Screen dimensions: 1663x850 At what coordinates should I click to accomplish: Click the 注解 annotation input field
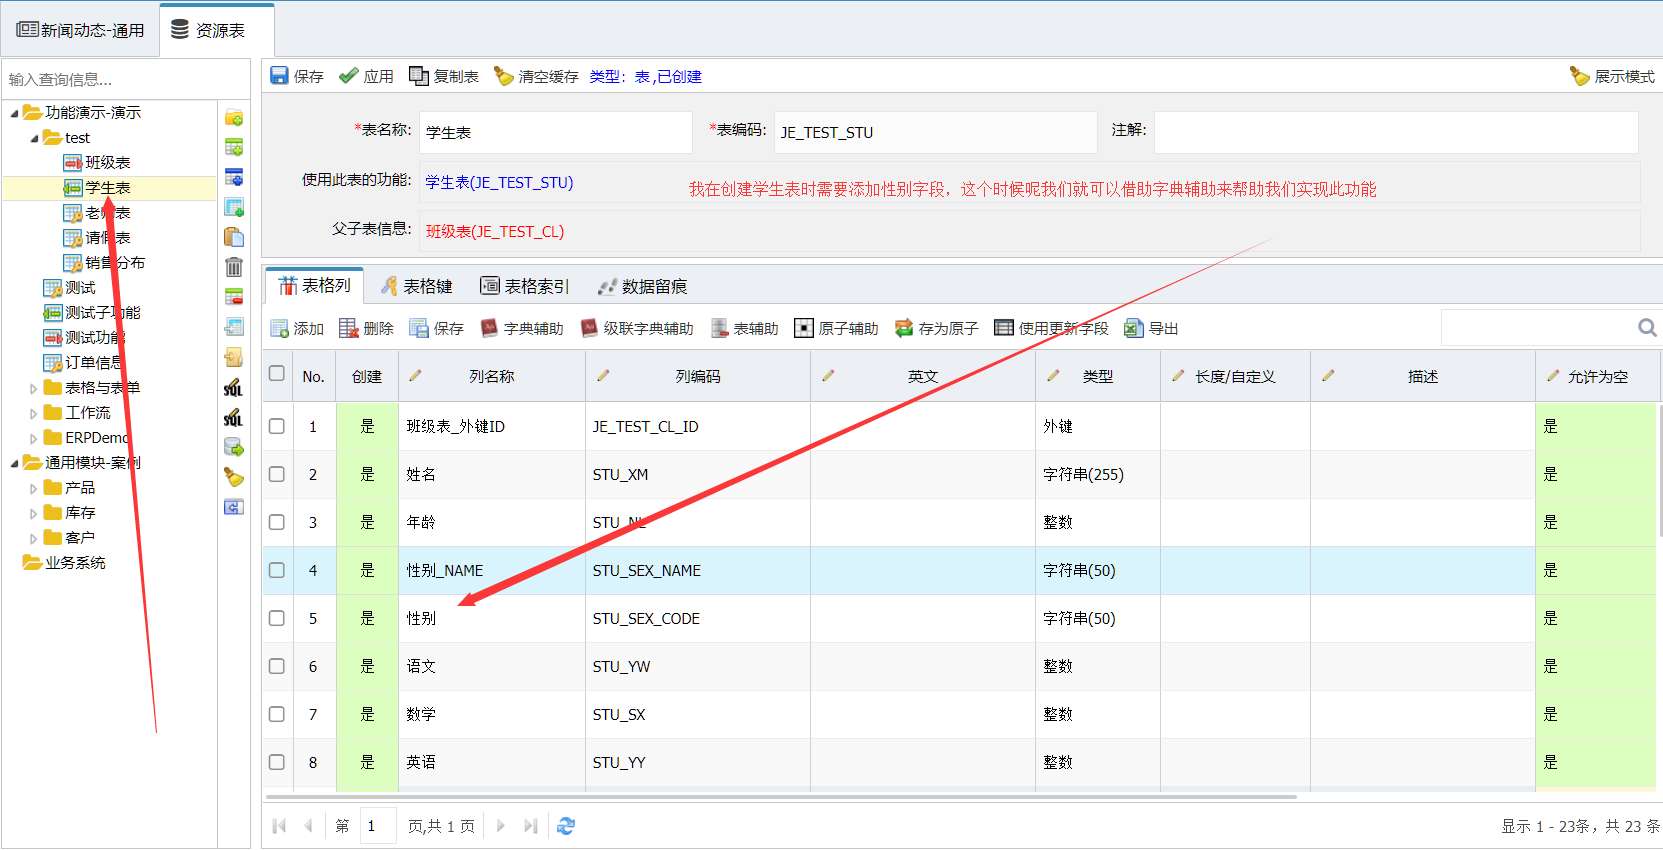coord(1396,132)
